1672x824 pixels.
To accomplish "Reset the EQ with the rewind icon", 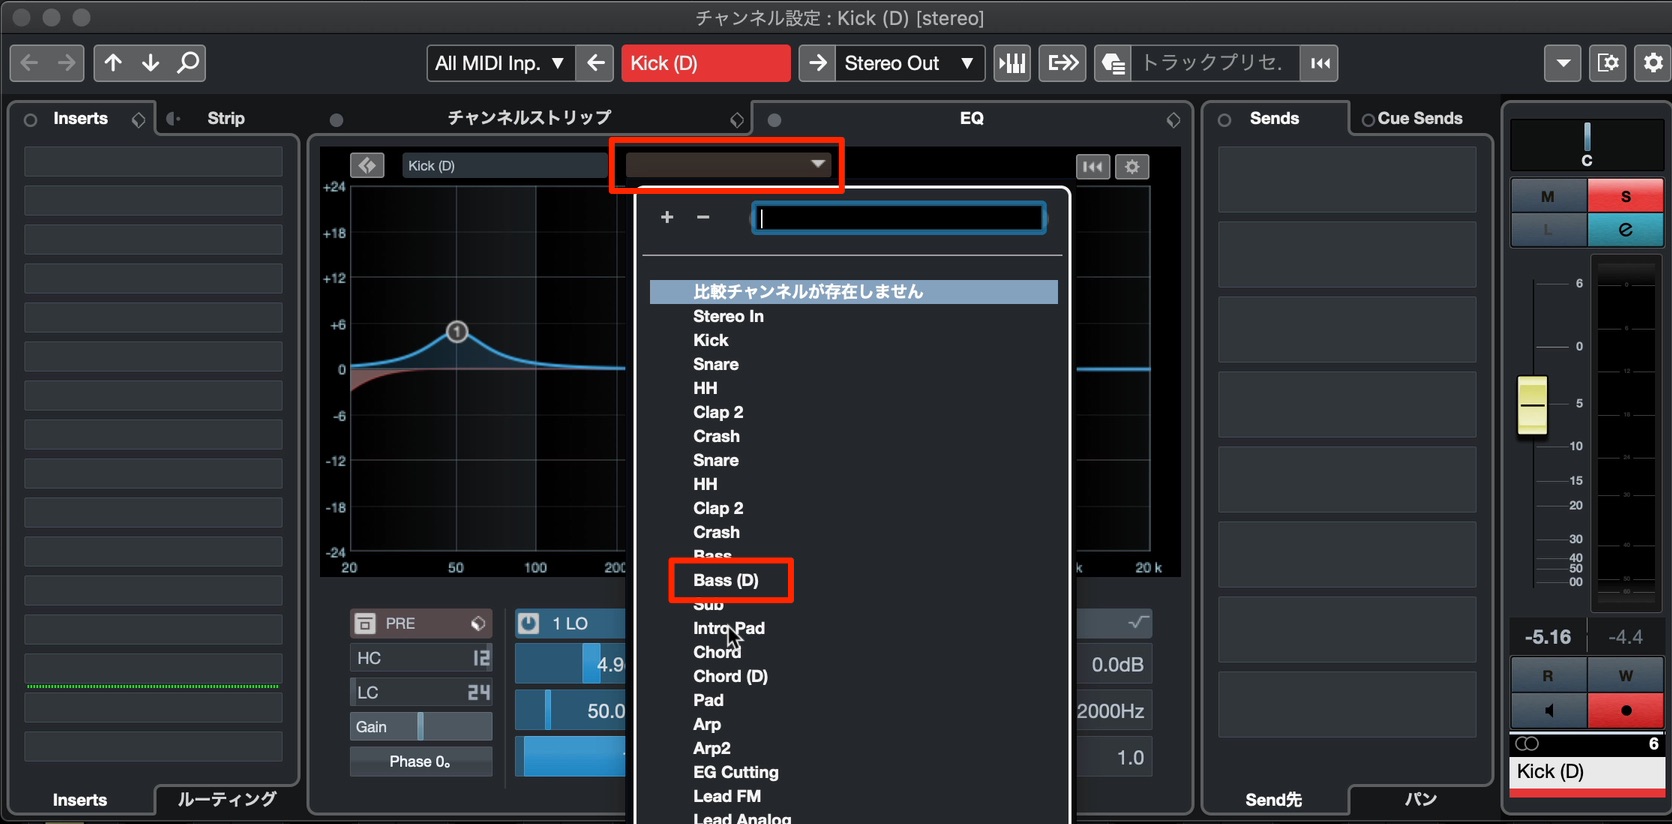I will [x=1093, y=166].
